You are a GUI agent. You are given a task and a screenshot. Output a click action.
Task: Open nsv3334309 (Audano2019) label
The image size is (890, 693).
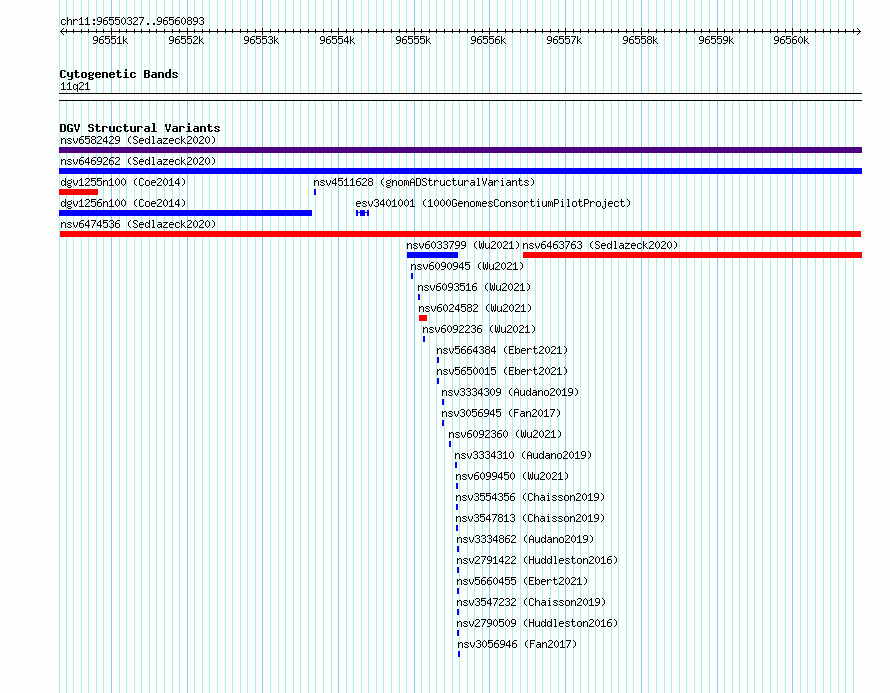click(x=510, y=392)
